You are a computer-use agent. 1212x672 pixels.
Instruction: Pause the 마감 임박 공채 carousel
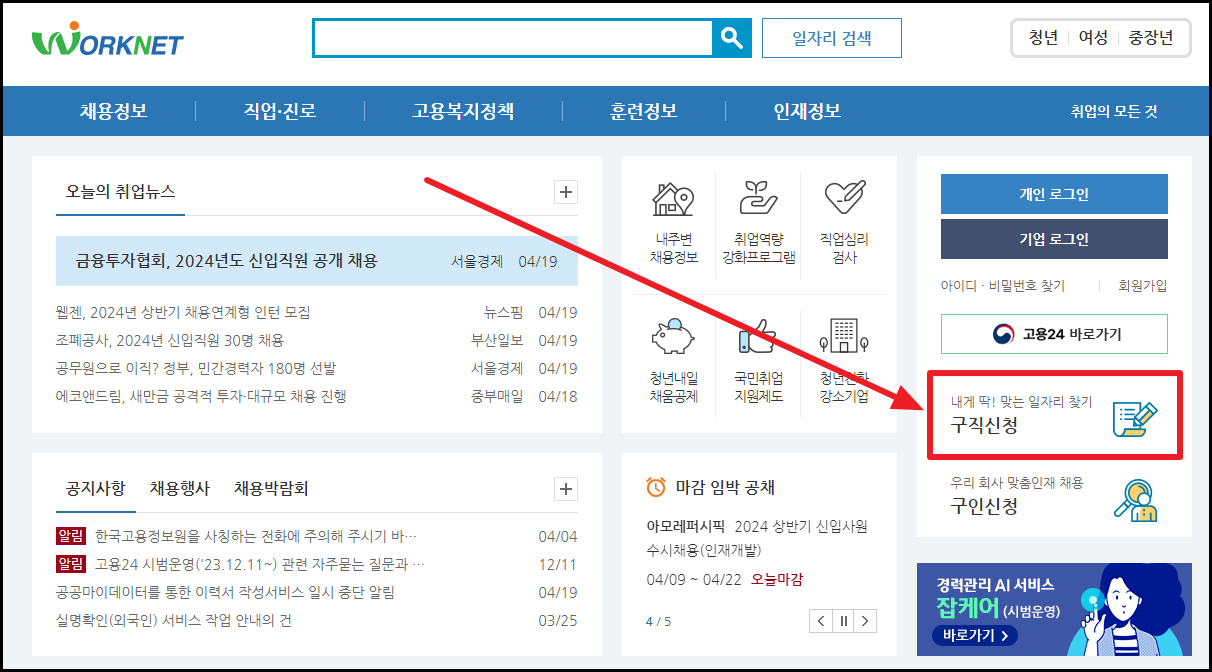click(x=843, y=620)
